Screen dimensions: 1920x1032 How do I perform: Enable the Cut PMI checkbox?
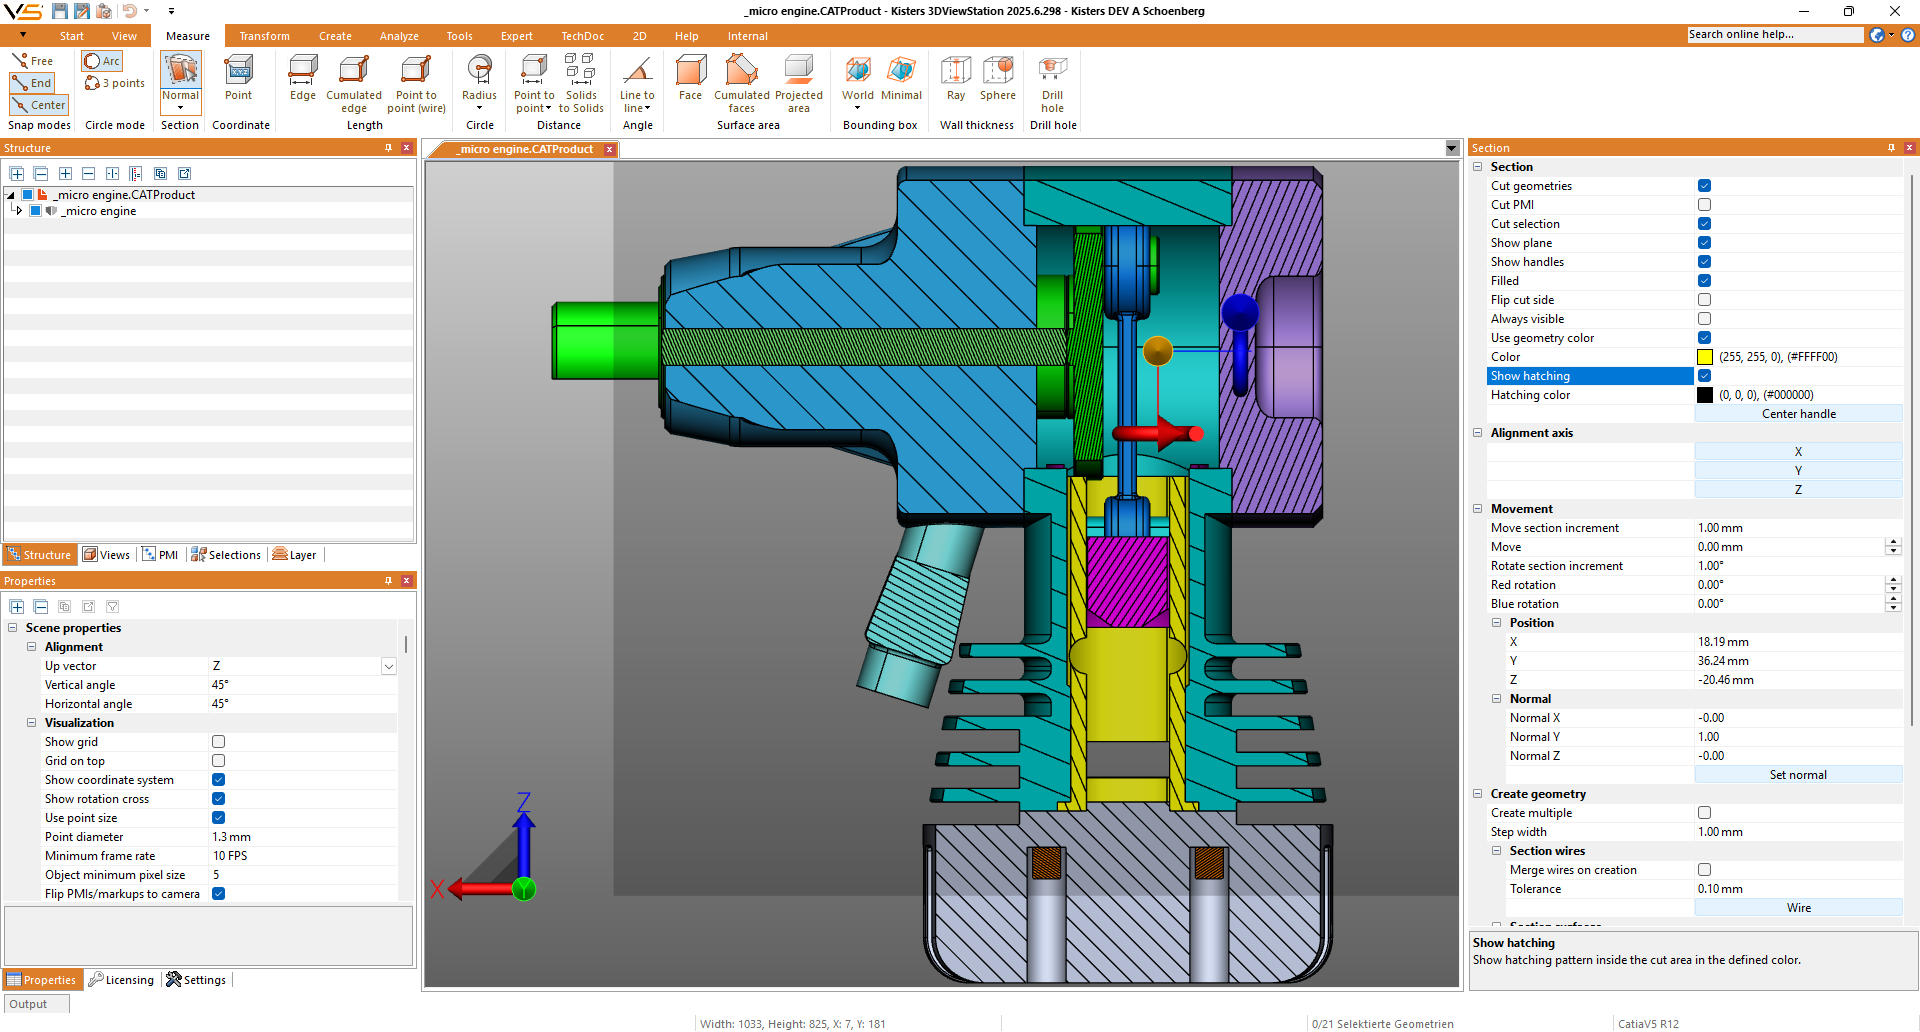coord(1704,205)
